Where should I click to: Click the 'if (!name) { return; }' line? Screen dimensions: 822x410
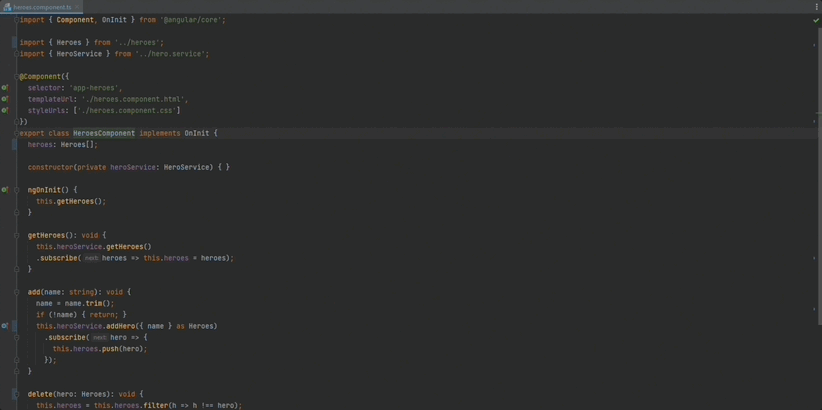[81, 315]
